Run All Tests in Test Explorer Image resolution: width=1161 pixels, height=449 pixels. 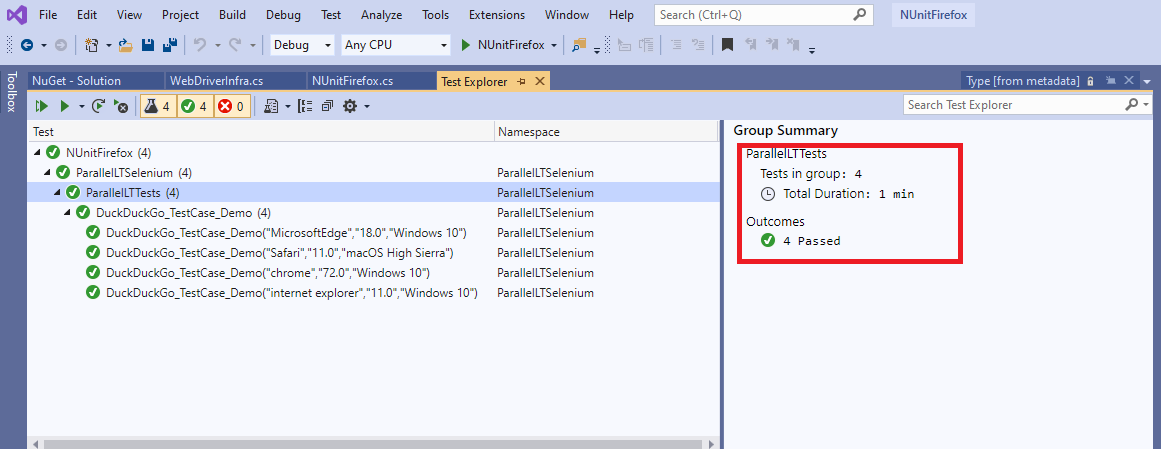41,107
